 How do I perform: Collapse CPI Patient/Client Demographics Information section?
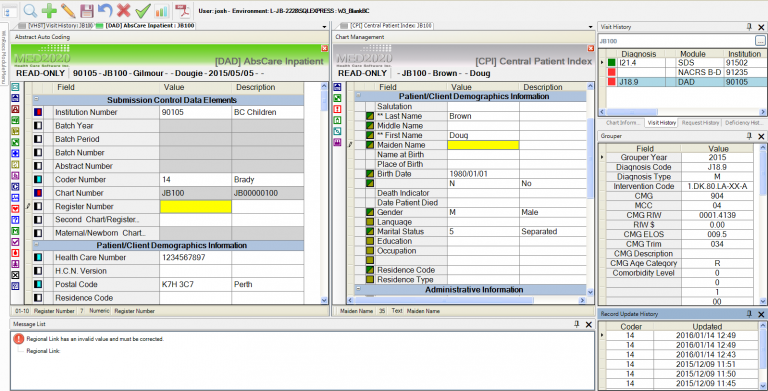pyautogui.click(x=359, y=96)
